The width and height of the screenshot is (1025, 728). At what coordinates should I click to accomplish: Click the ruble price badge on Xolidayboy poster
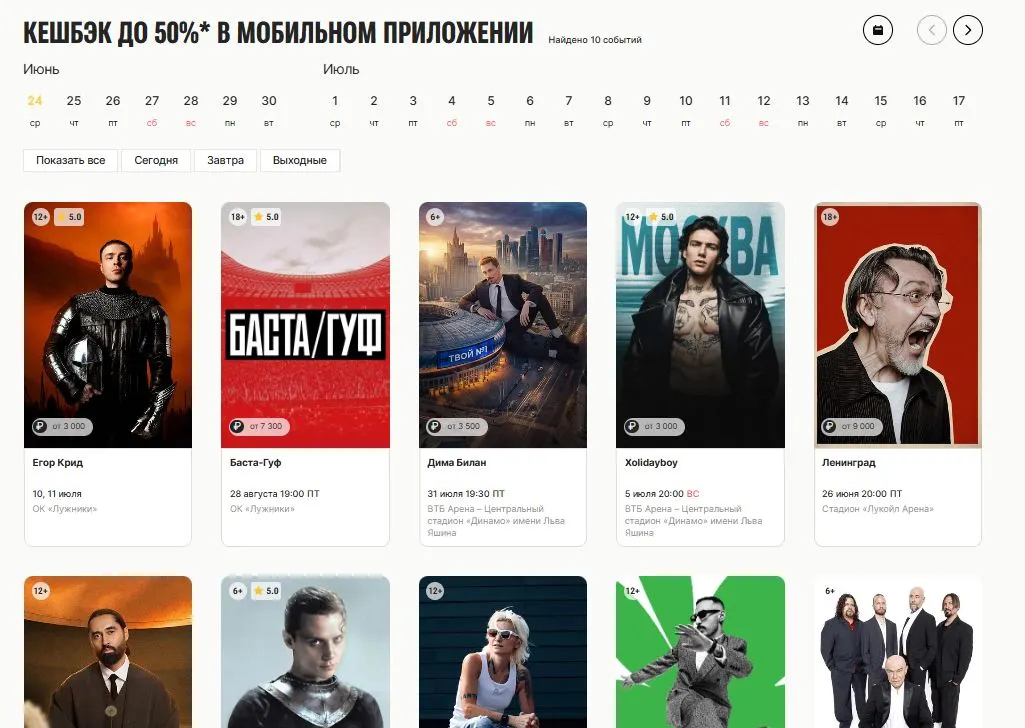click(655, 426)
